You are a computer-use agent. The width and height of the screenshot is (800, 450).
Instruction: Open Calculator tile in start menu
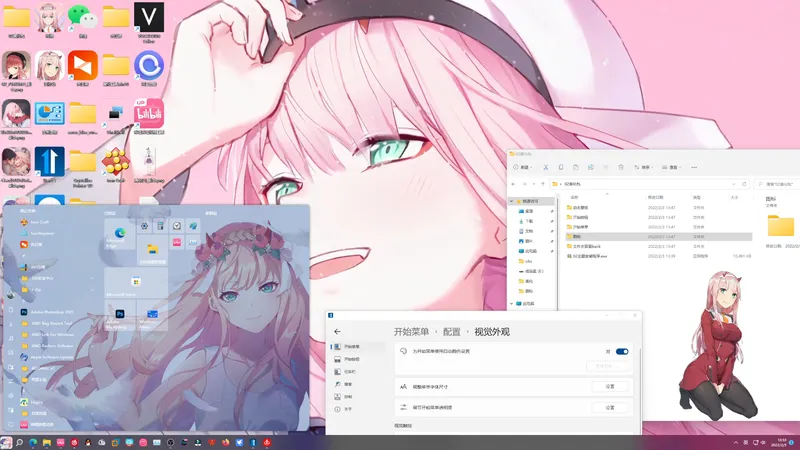[160, 226]
